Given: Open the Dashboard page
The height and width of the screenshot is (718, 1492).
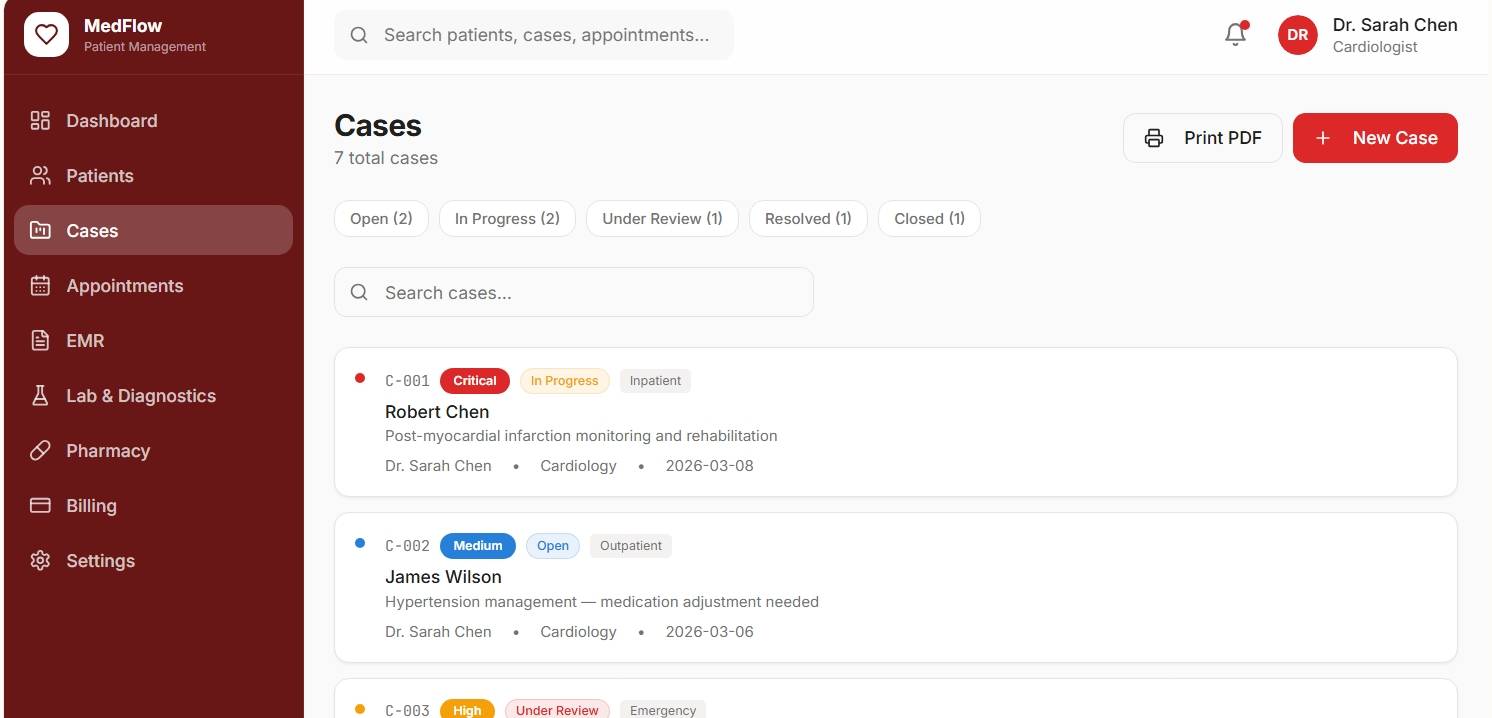Looking at the screenshot, I should (153, 121).
